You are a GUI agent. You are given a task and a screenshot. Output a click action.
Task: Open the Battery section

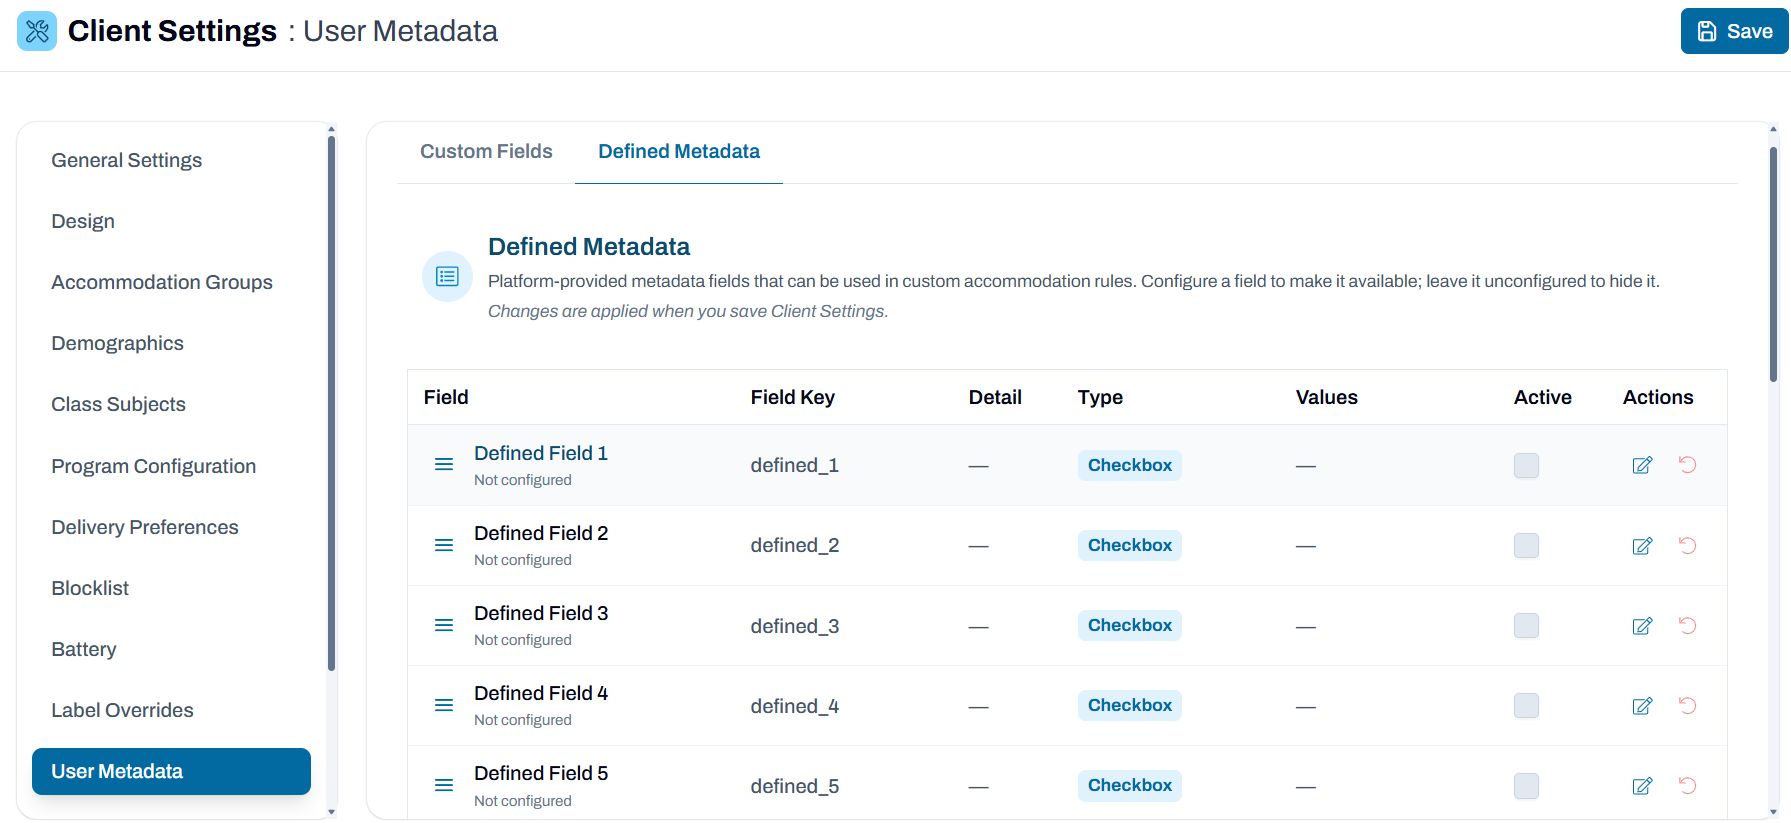[84, 649]
